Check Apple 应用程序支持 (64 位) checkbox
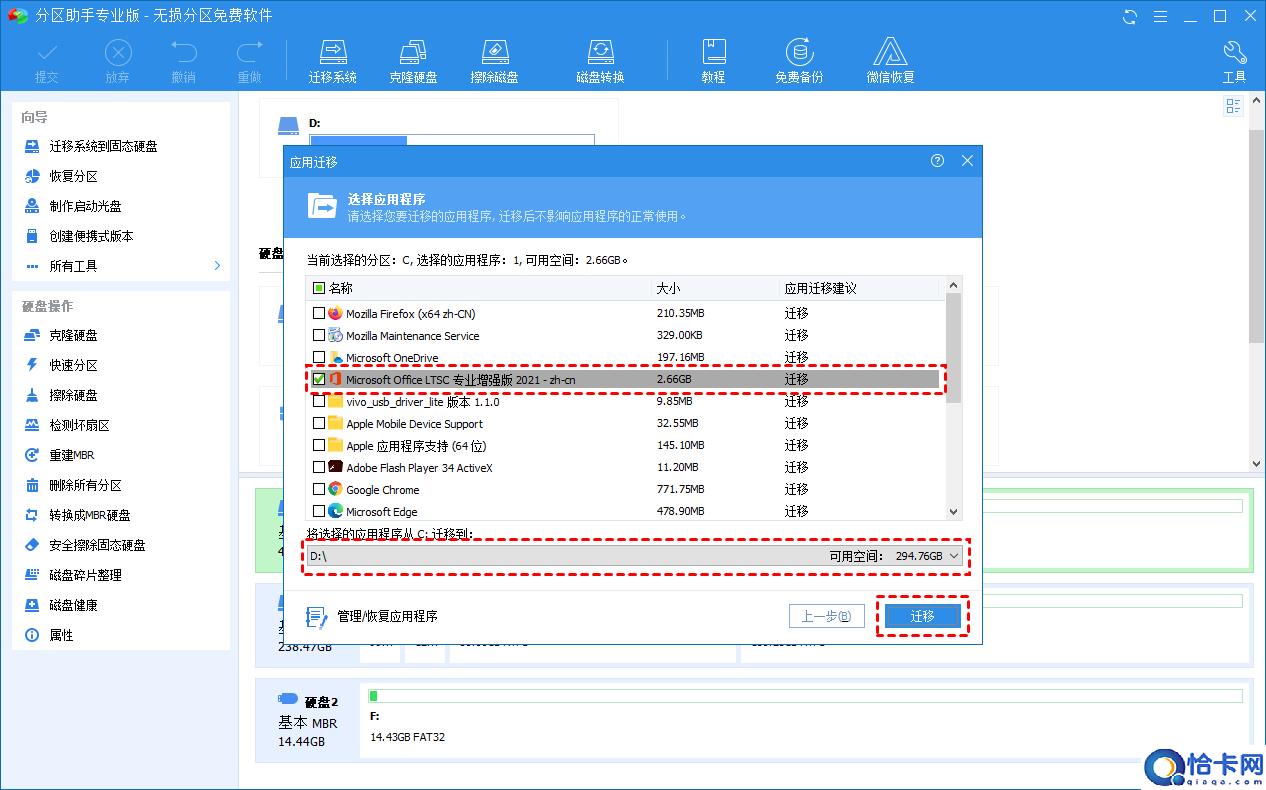This screenshot has width=1266, height=790. pos(319,445)
